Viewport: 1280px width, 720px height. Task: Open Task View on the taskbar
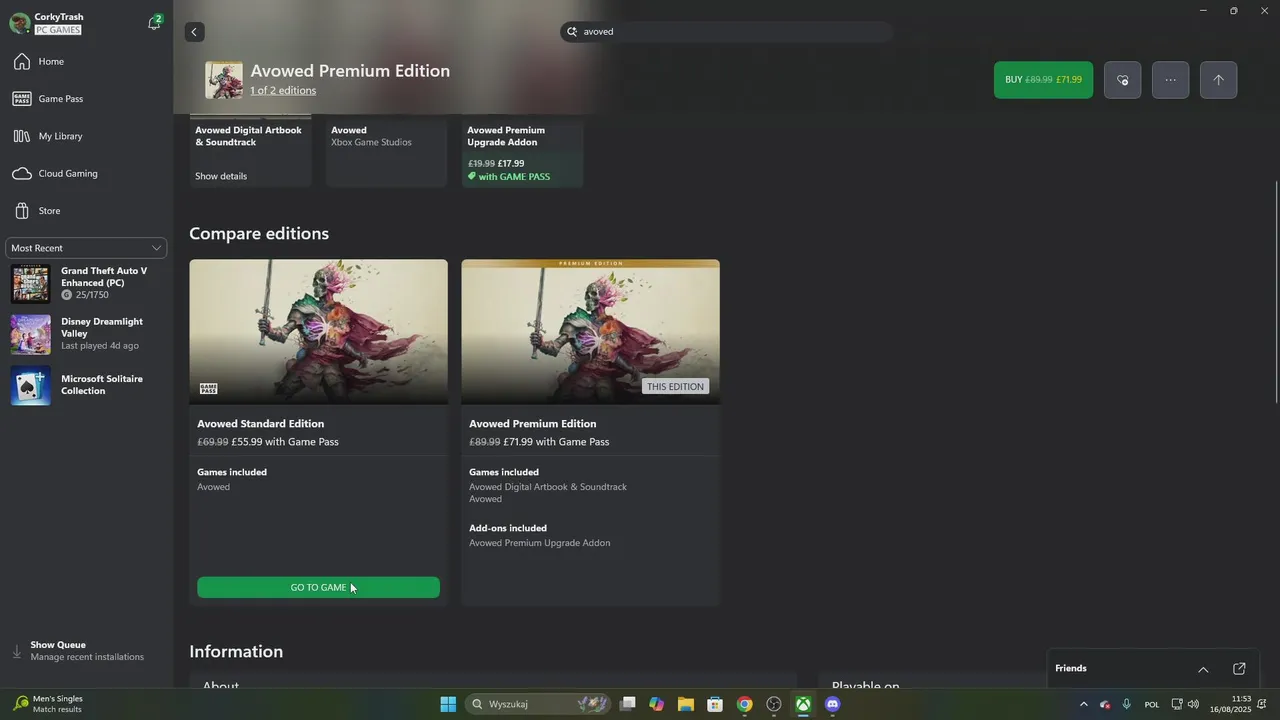pyautogui.click(x=628, y=704)
